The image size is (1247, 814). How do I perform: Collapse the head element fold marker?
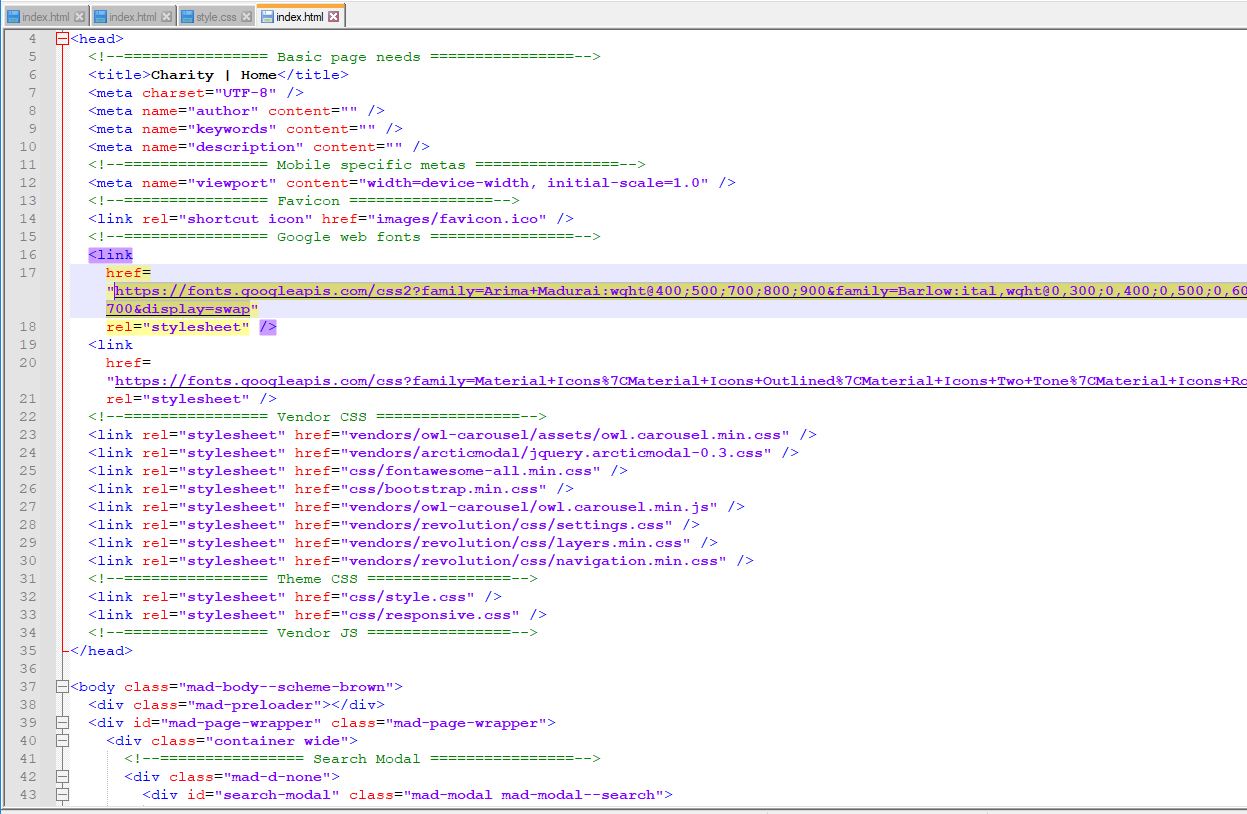tap(62, 39)
